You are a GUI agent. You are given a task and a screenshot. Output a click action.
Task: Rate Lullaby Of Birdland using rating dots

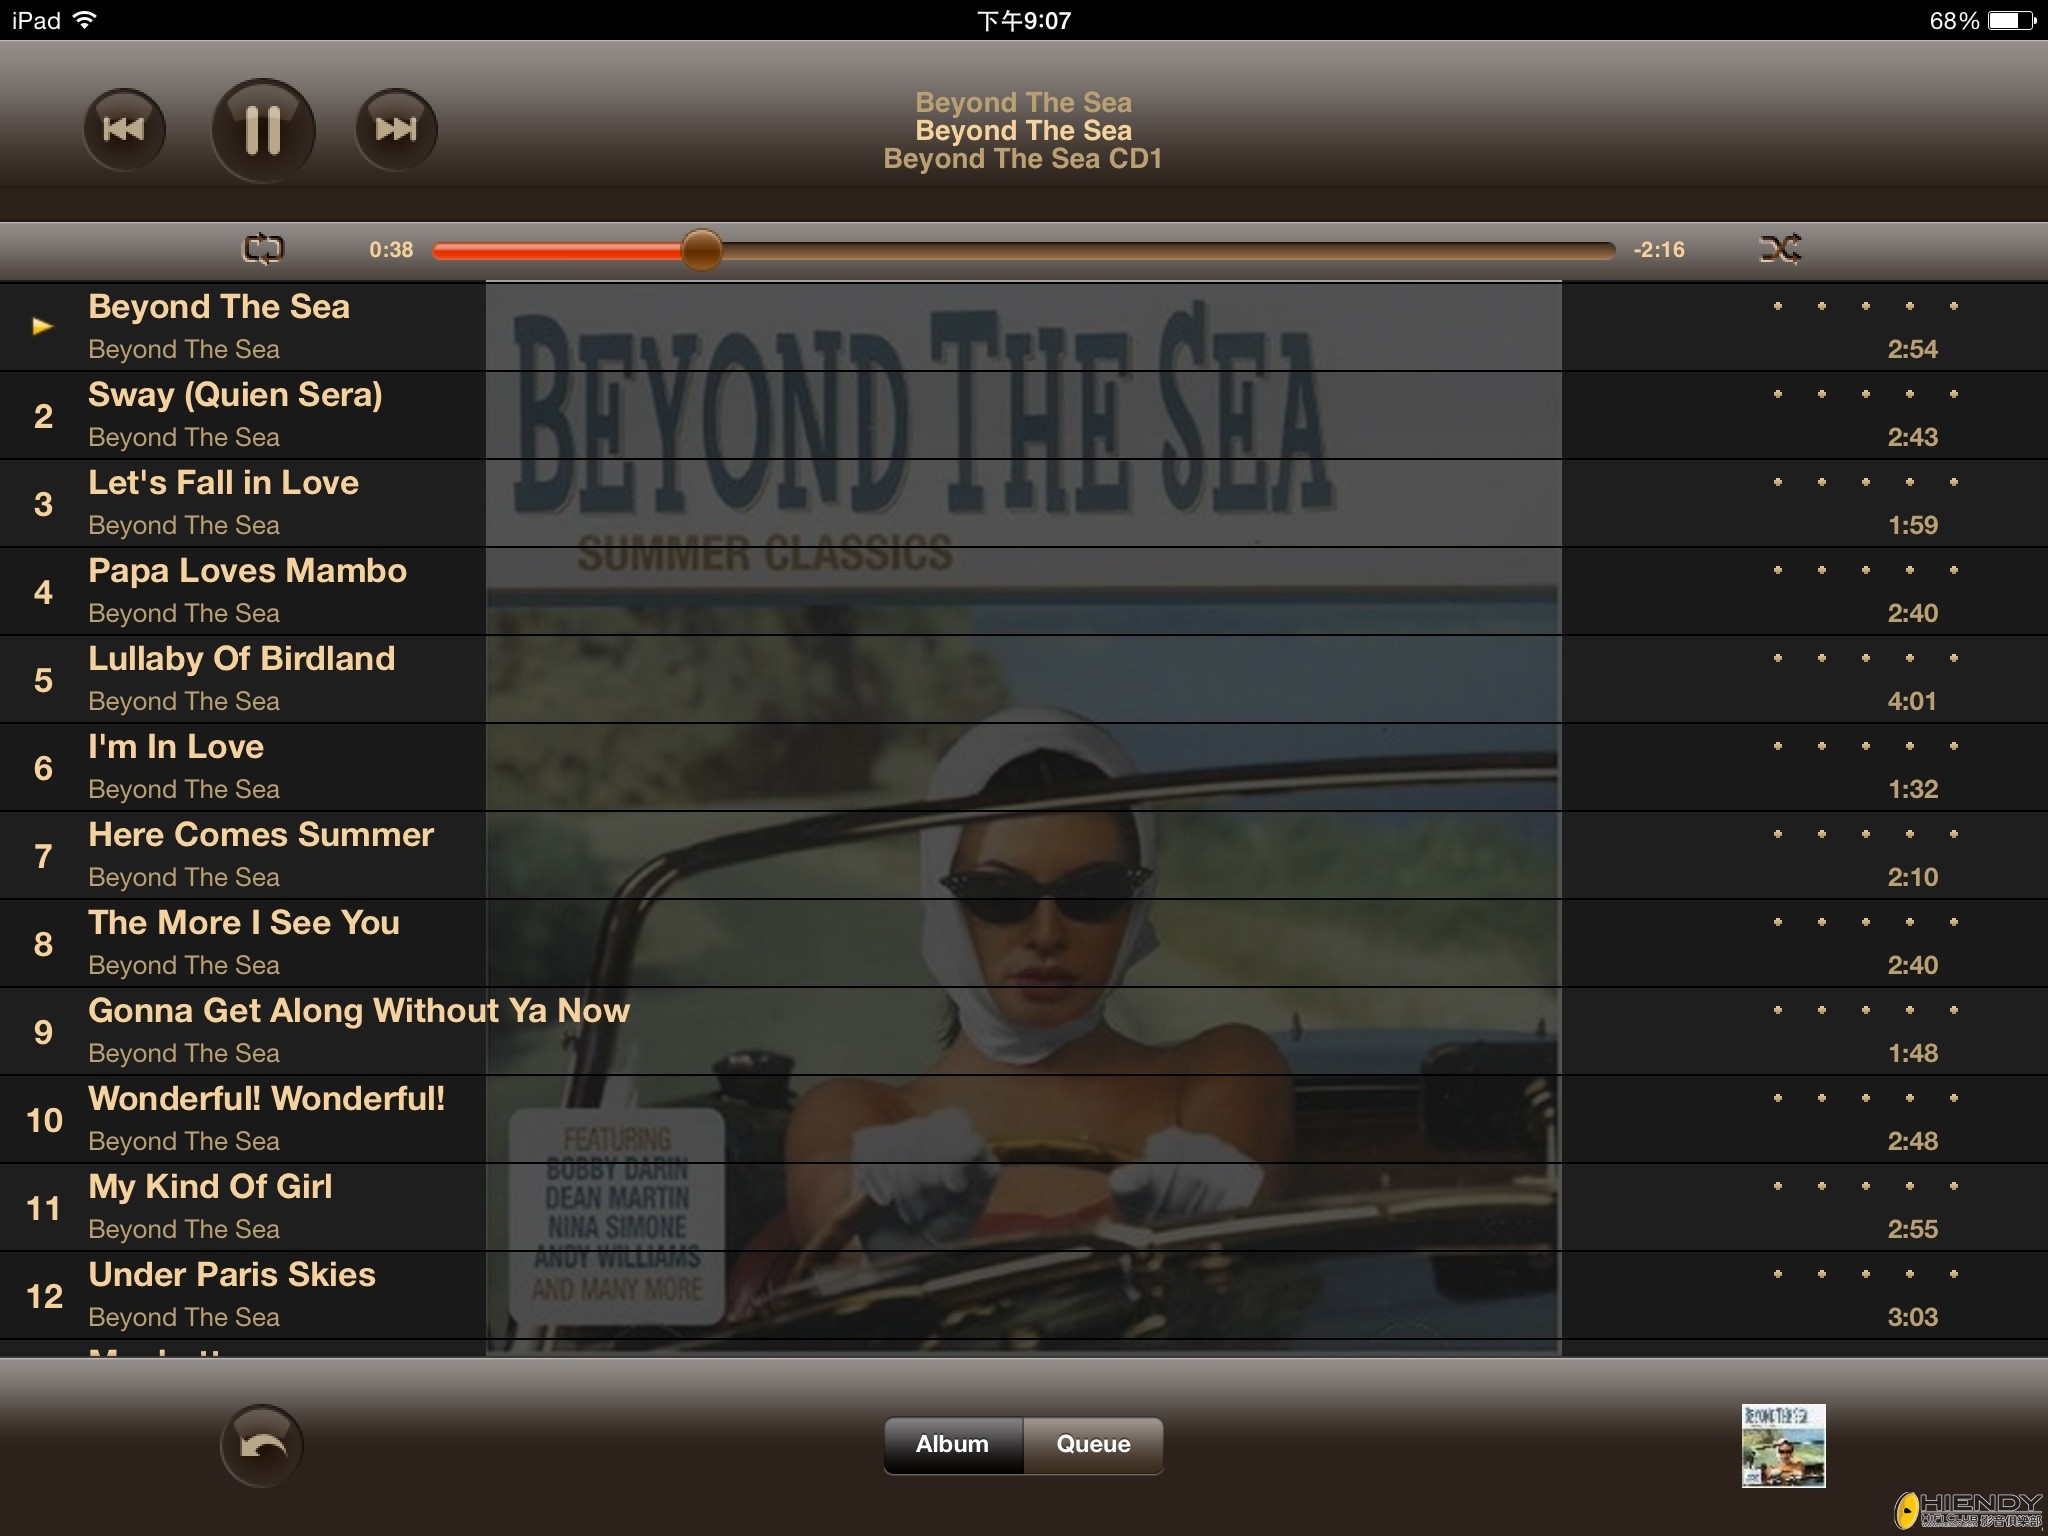pos(1866,658)
